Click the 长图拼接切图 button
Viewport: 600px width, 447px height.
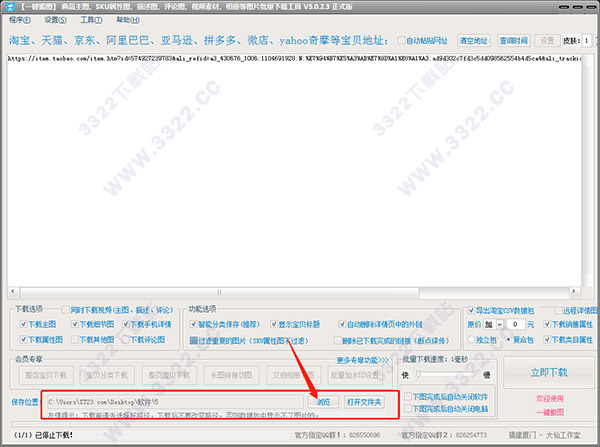tap(232, 375)
